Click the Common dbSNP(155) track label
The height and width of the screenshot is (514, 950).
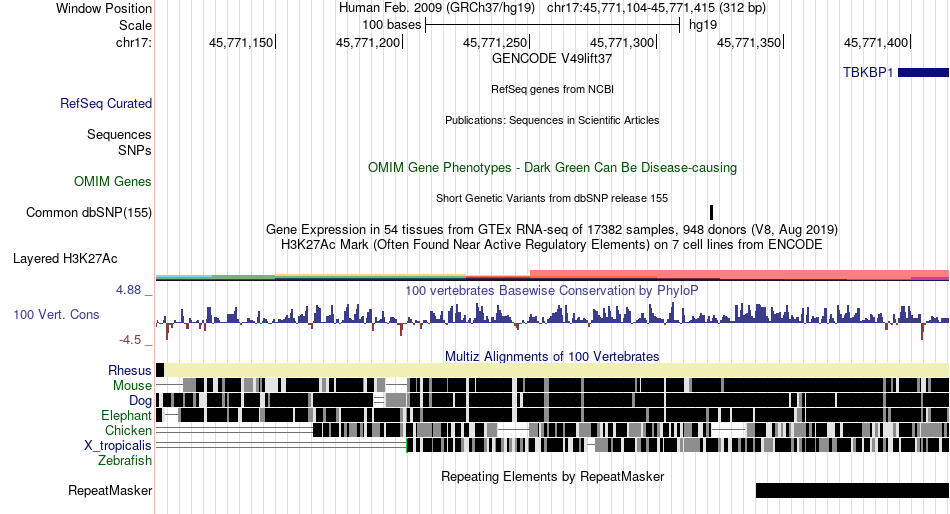click(89, 213)
